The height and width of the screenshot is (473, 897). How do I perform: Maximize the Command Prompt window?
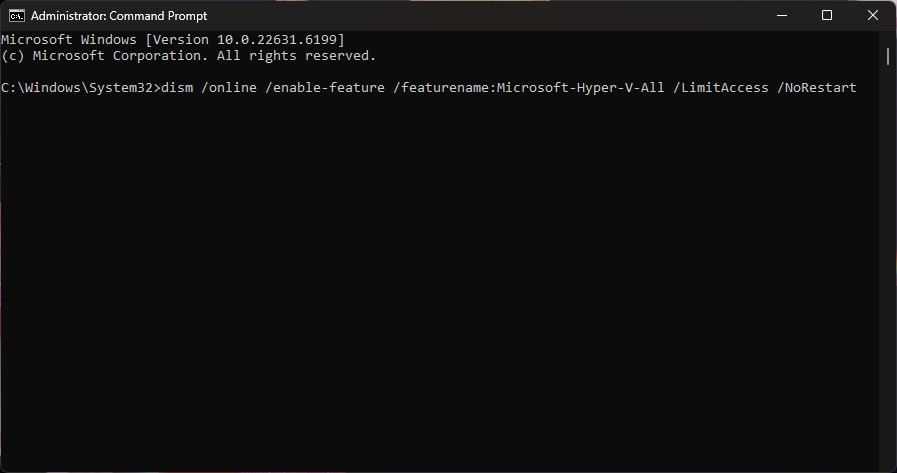[826, 15]
